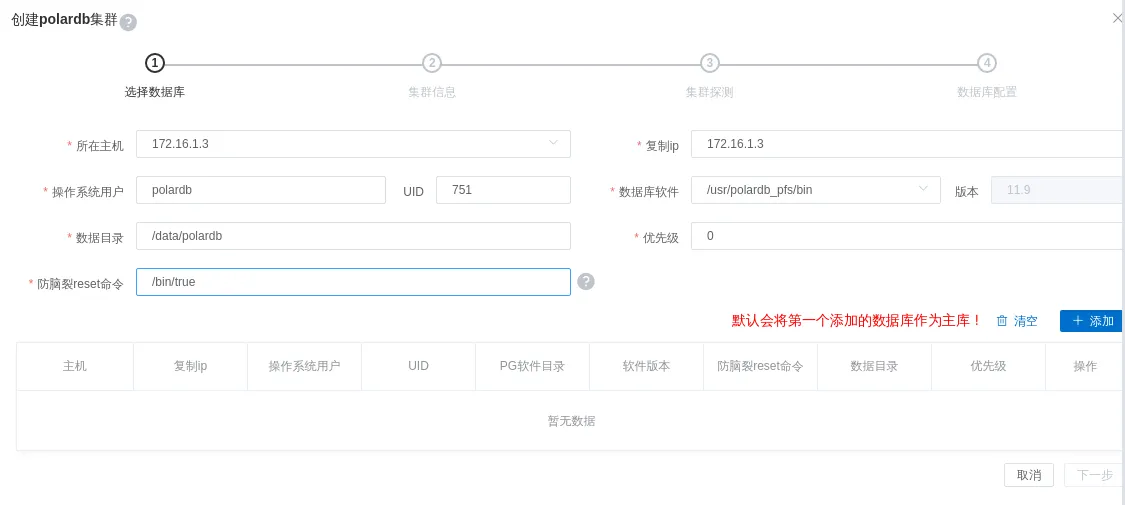The height and width of the screenshot is (505, 1125).
Task: Click step 1 circle 选择数据库
Action: coord(155,63)
